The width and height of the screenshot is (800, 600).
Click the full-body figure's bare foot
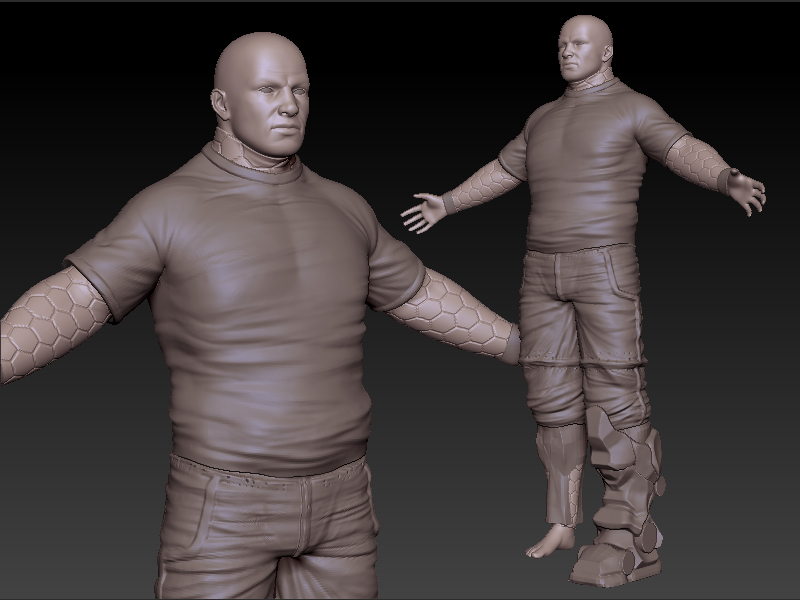550,540
